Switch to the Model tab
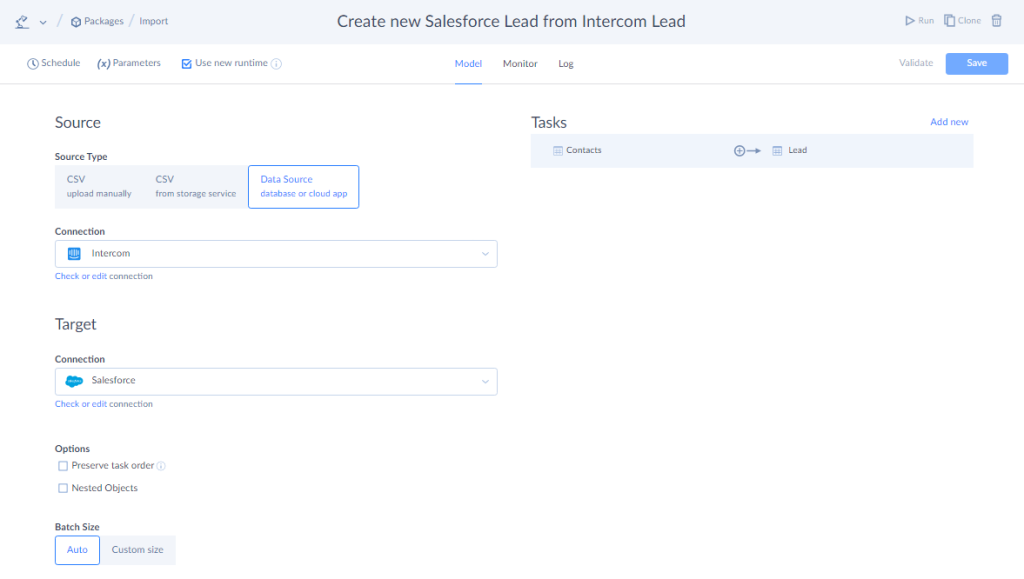The height and width of the screenshot is (579, 1024). pos(468,64)
